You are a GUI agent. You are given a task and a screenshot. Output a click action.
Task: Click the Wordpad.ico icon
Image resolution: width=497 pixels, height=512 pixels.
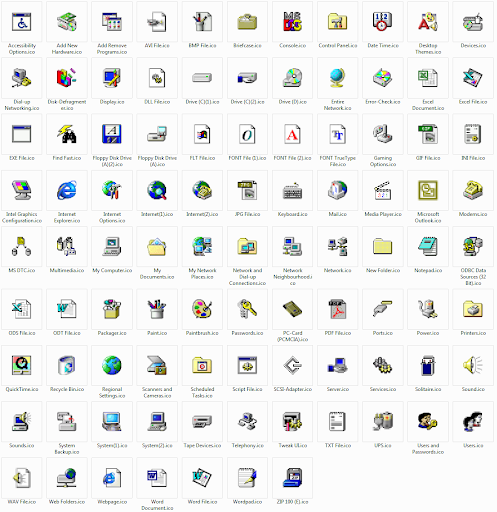pos(247,478)
